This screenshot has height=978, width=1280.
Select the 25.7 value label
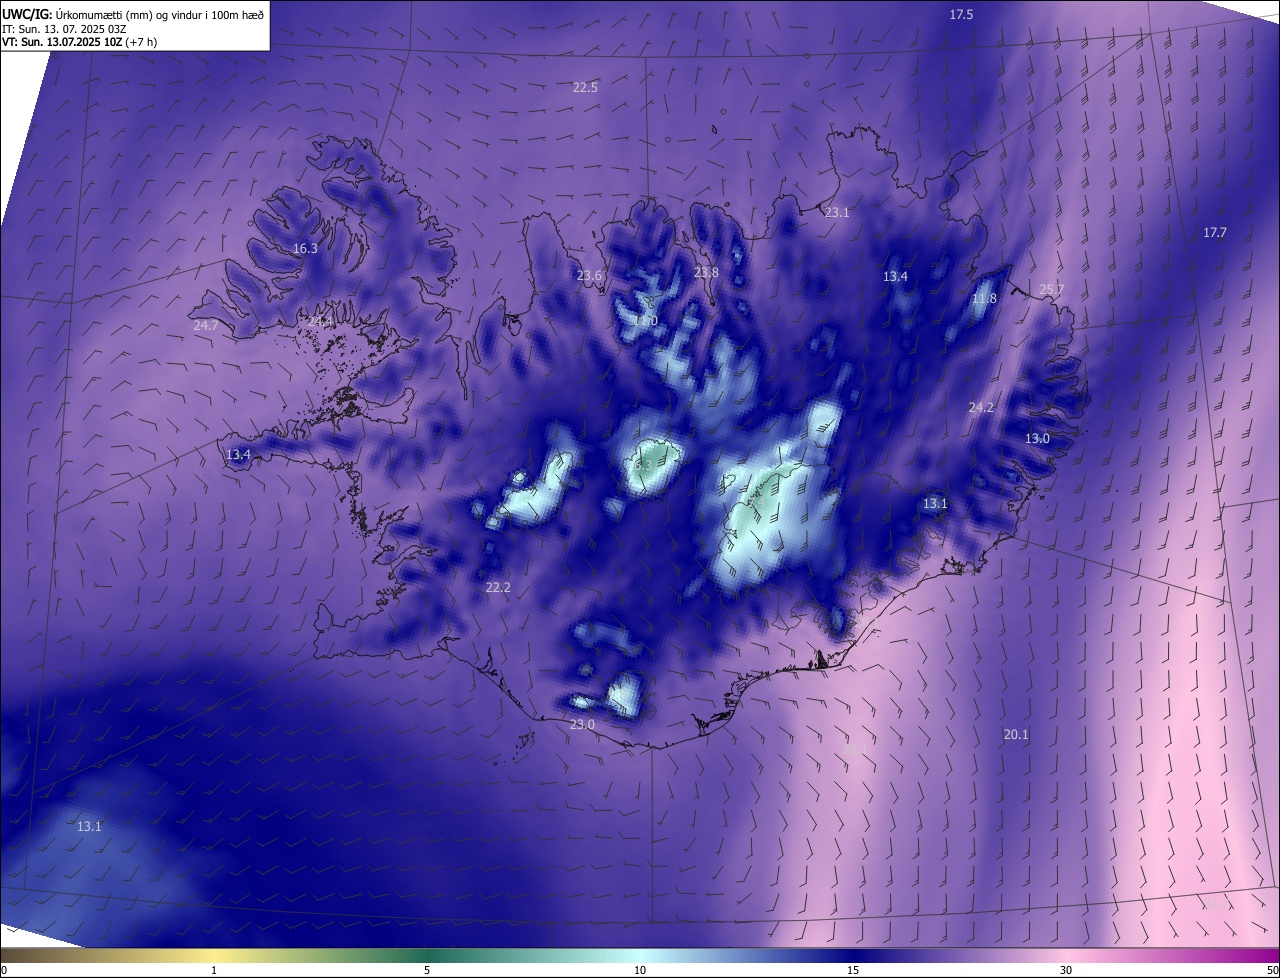coord(1052,289)
